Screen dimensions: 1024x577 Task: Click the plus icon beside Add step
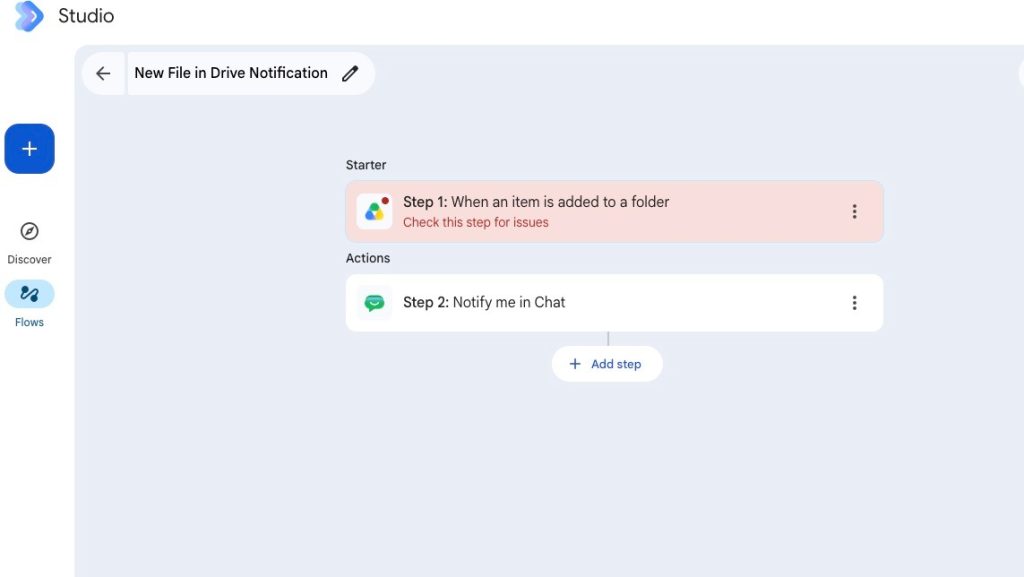coord(575,364)
